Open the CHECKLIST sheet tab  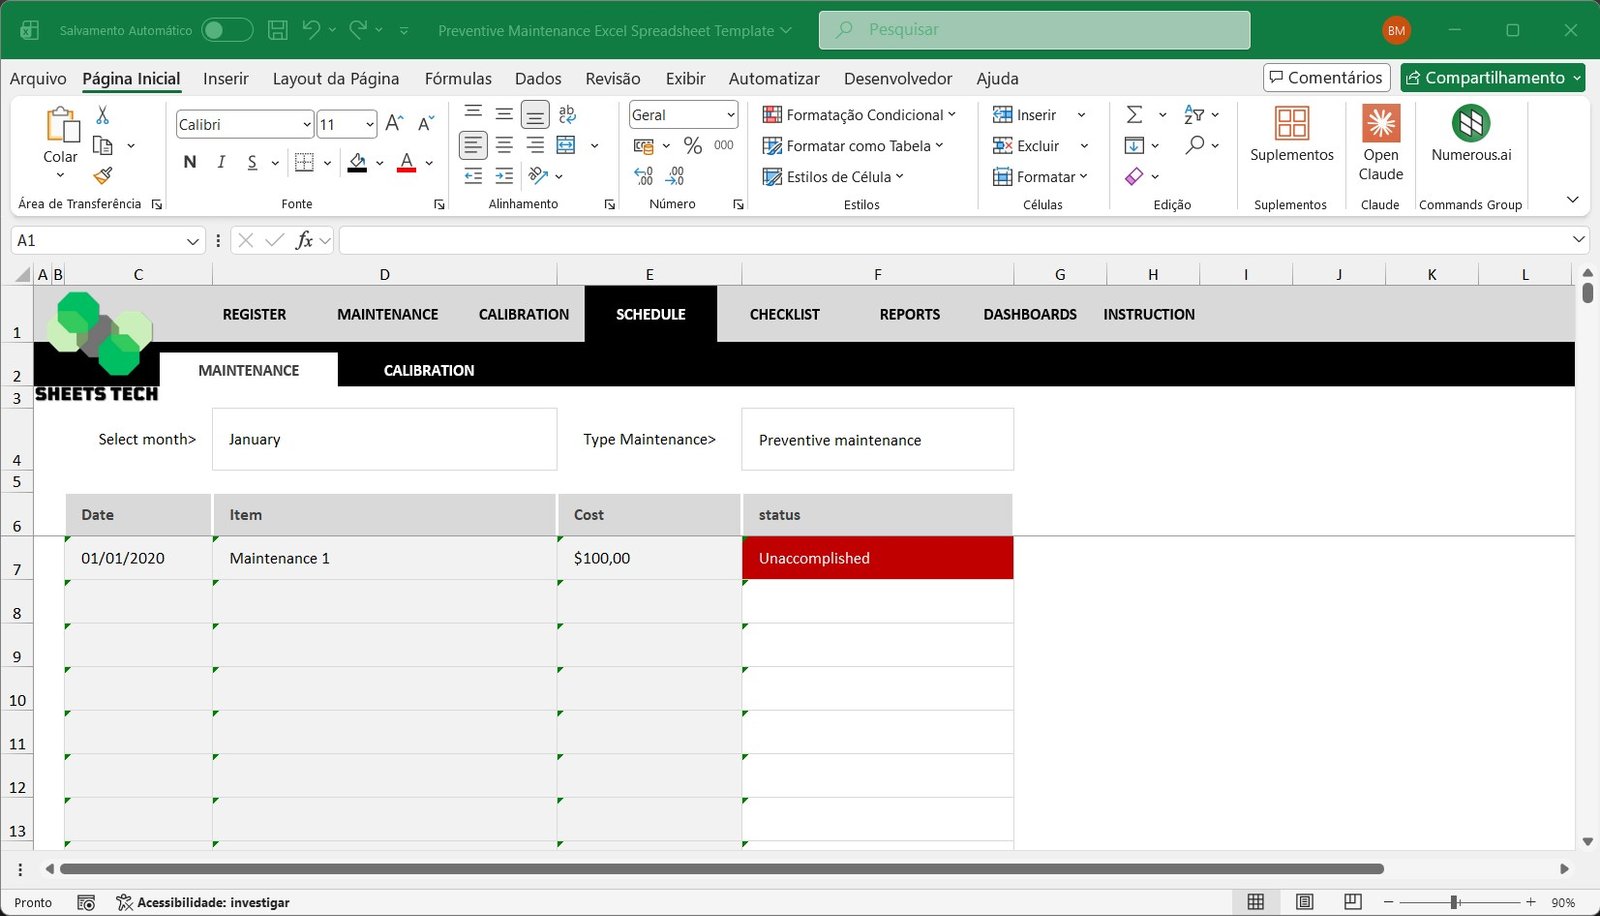(784, 314)
